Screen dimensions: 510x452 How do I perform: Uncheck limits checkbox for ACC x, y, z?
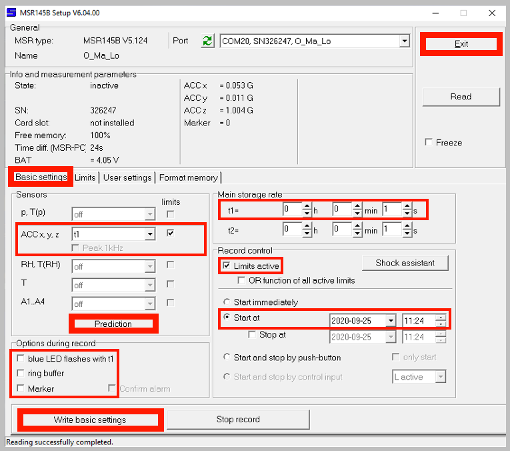click(x=170, y=233)
